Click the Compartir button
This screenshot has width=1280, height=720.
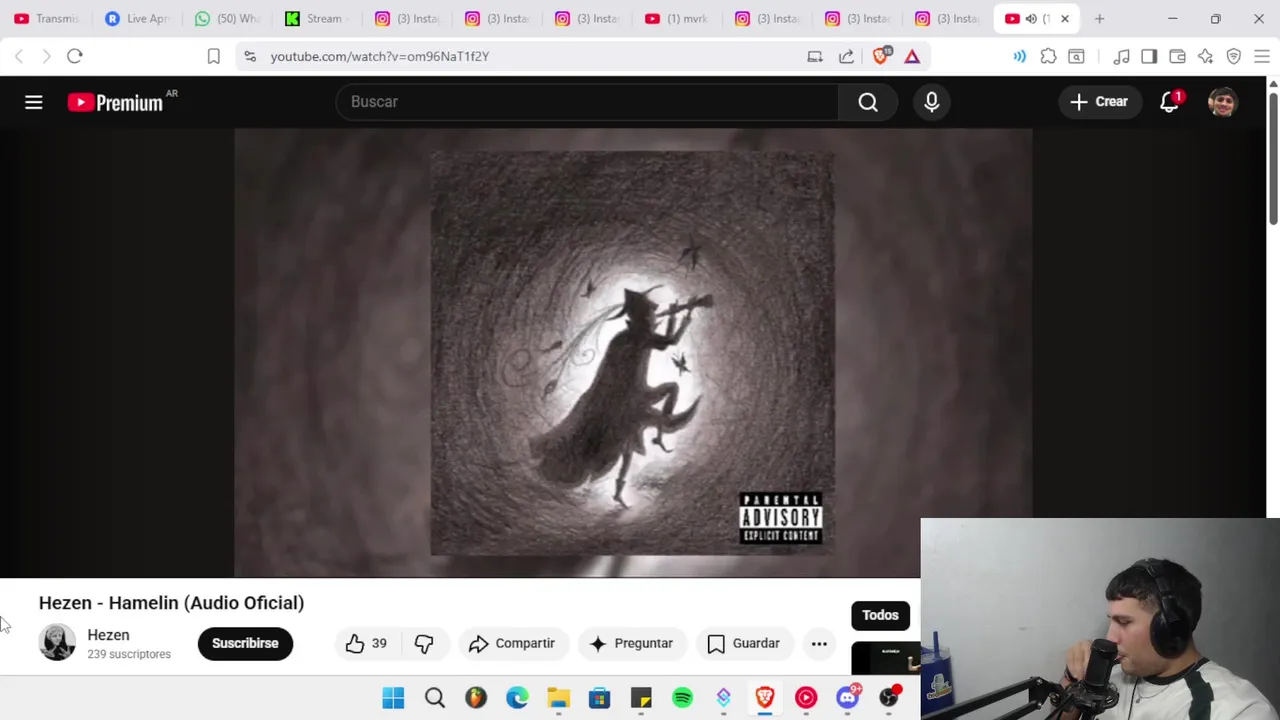511,643
